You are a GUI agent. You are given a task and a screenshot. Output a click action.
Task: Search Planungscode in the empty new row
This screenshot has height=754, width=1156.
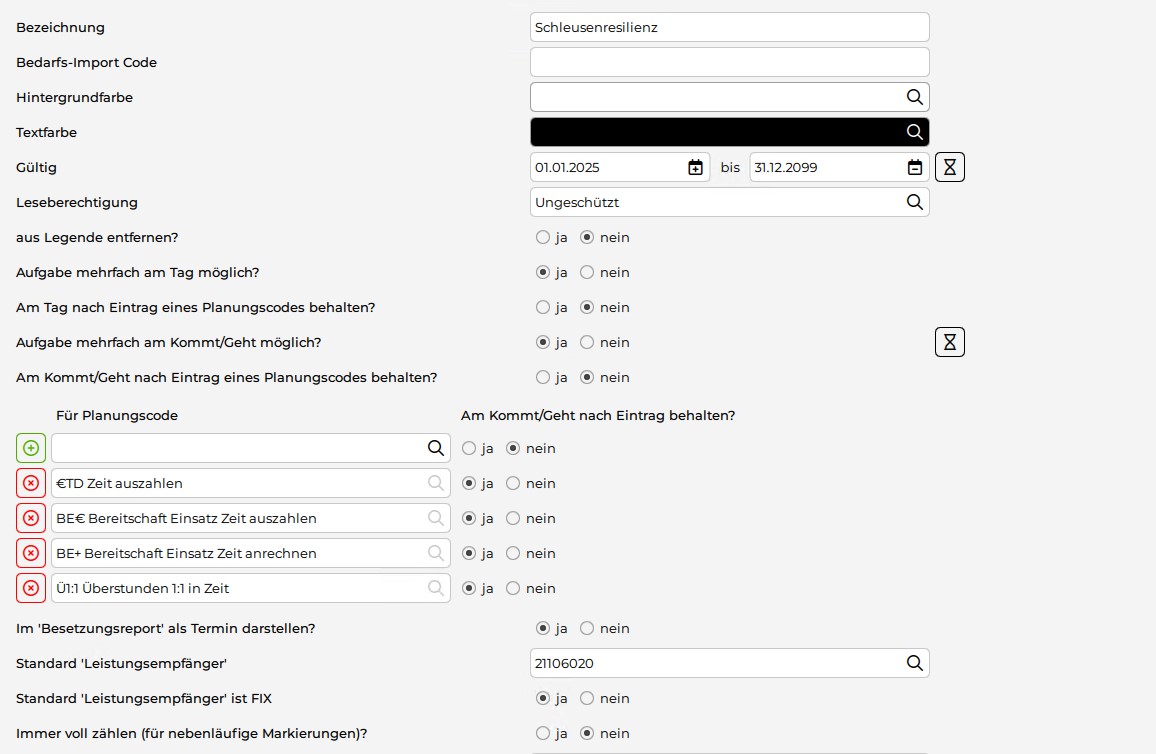pos(436,448)
